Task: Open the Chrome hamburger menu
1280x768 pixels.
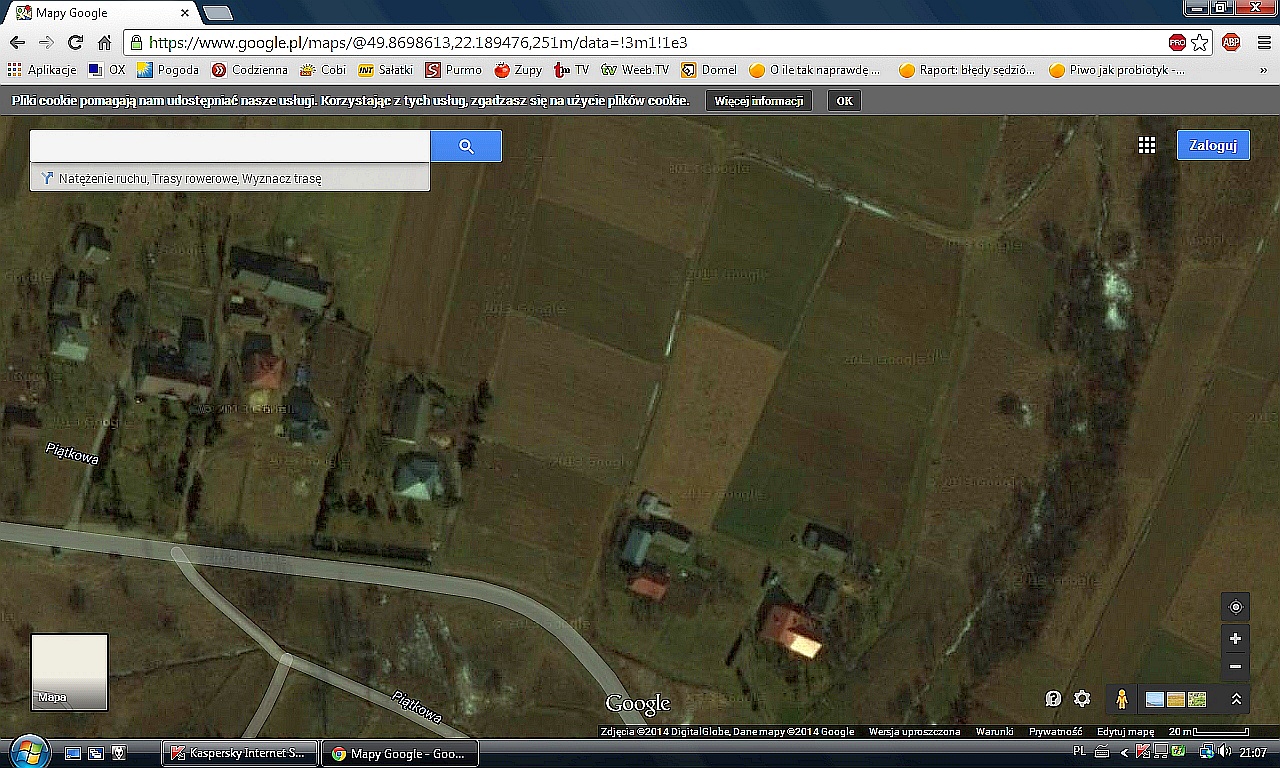Action: [x=1264, y=43]
